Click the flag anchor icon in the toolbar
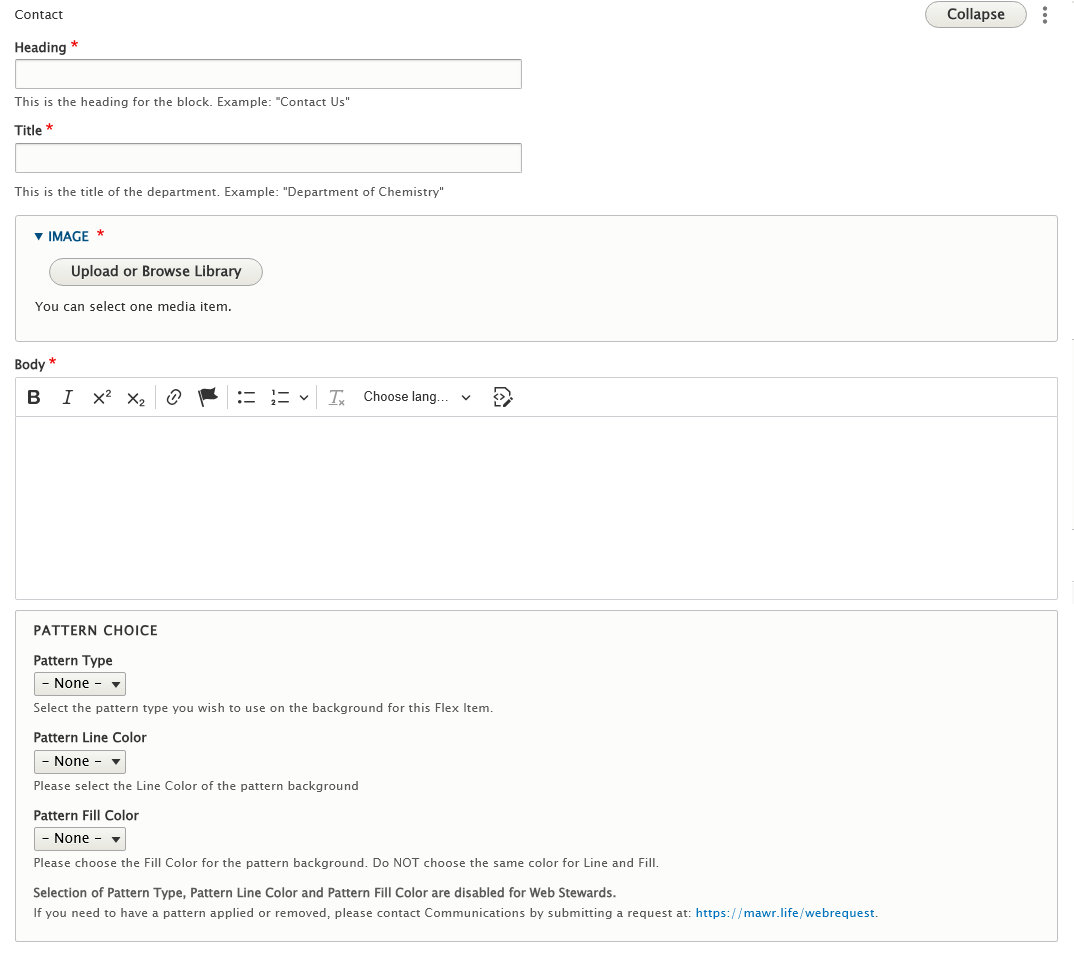 (x=207, y=397)
